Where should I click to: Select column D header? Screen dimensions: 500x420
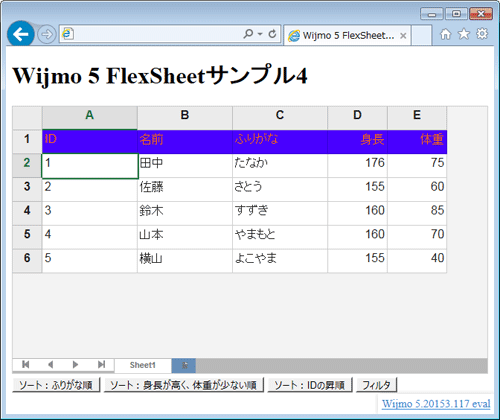pyautogui.click(x=357, y=118)
